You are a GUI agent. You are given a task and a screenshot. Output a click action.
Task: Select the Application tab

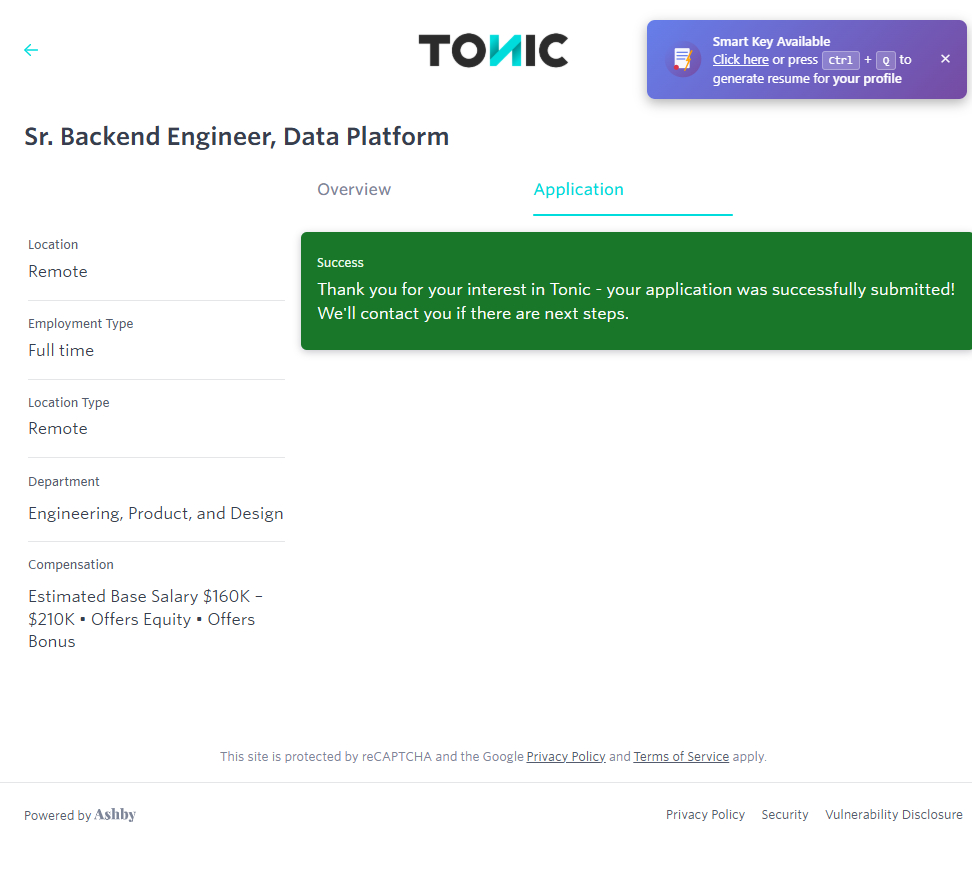tap(578, 190)
